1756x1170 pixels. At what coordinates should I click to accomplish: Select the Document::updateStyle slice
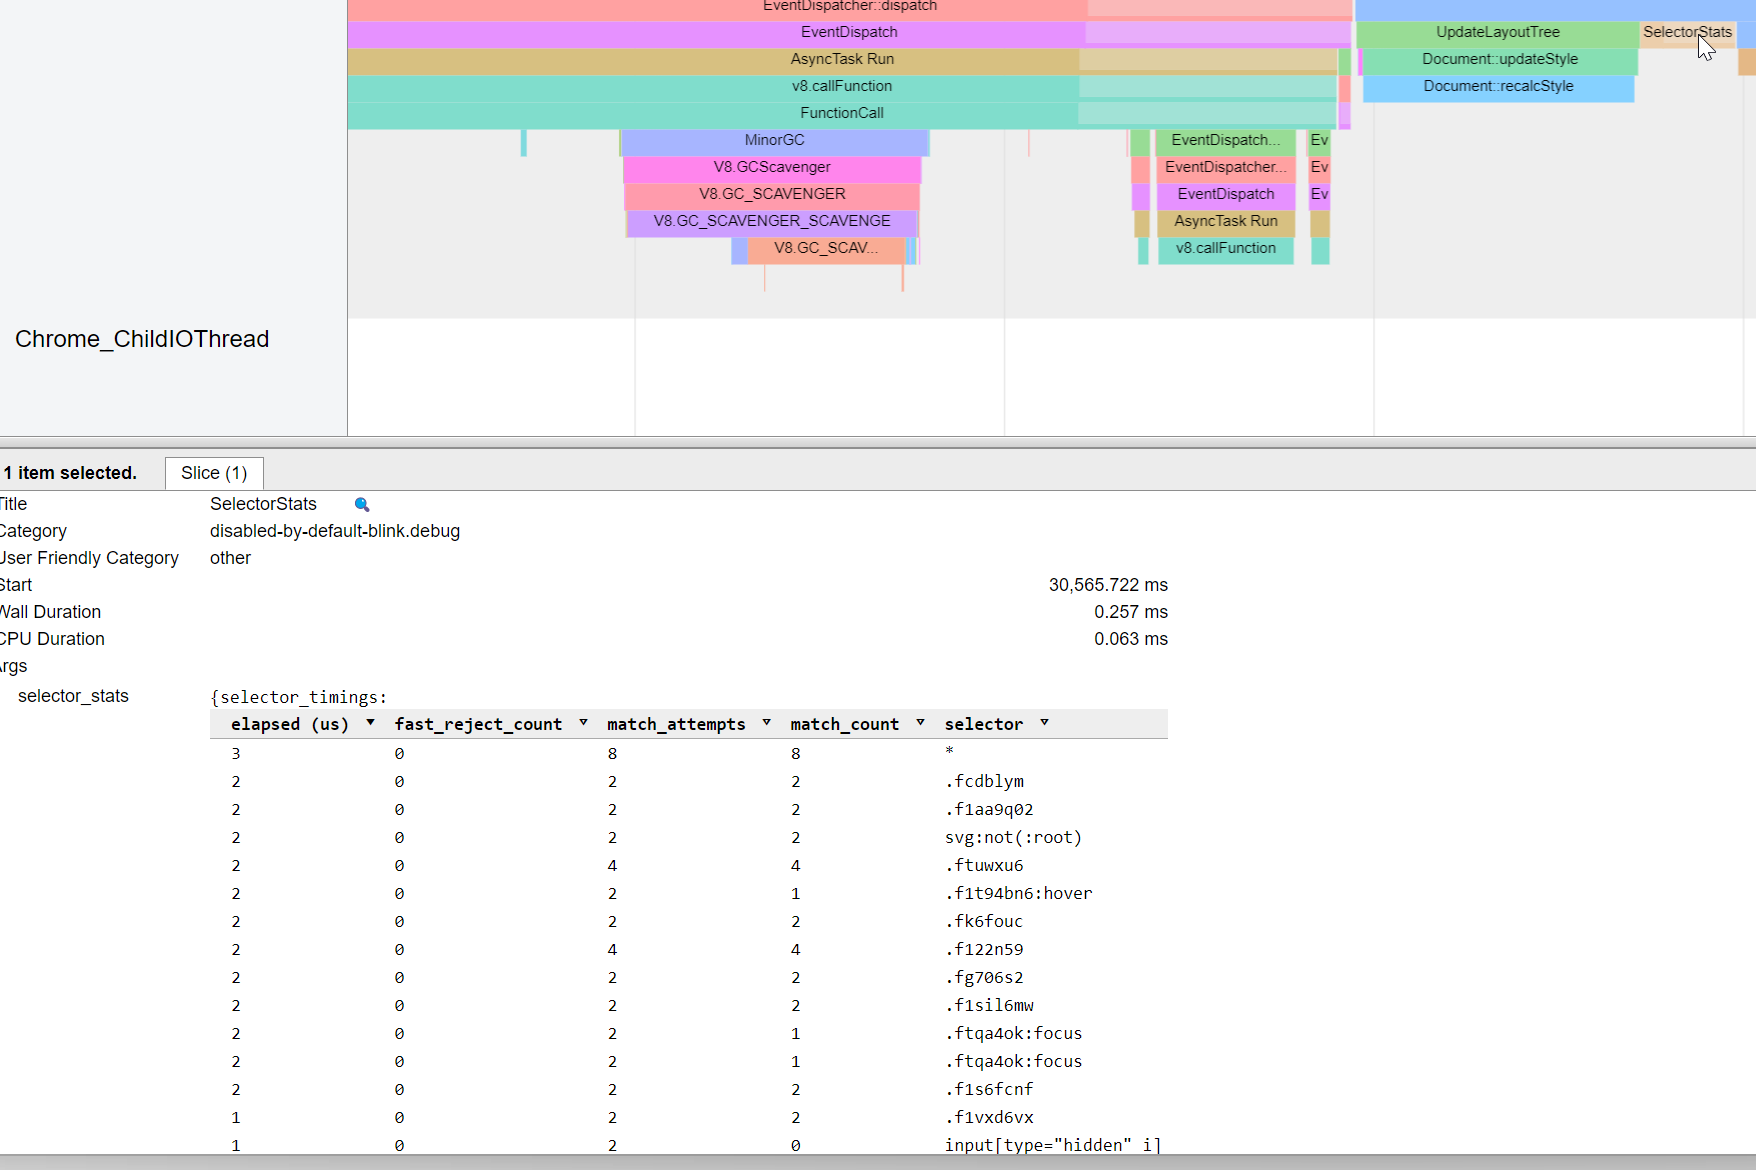(x=1500, y=59)
